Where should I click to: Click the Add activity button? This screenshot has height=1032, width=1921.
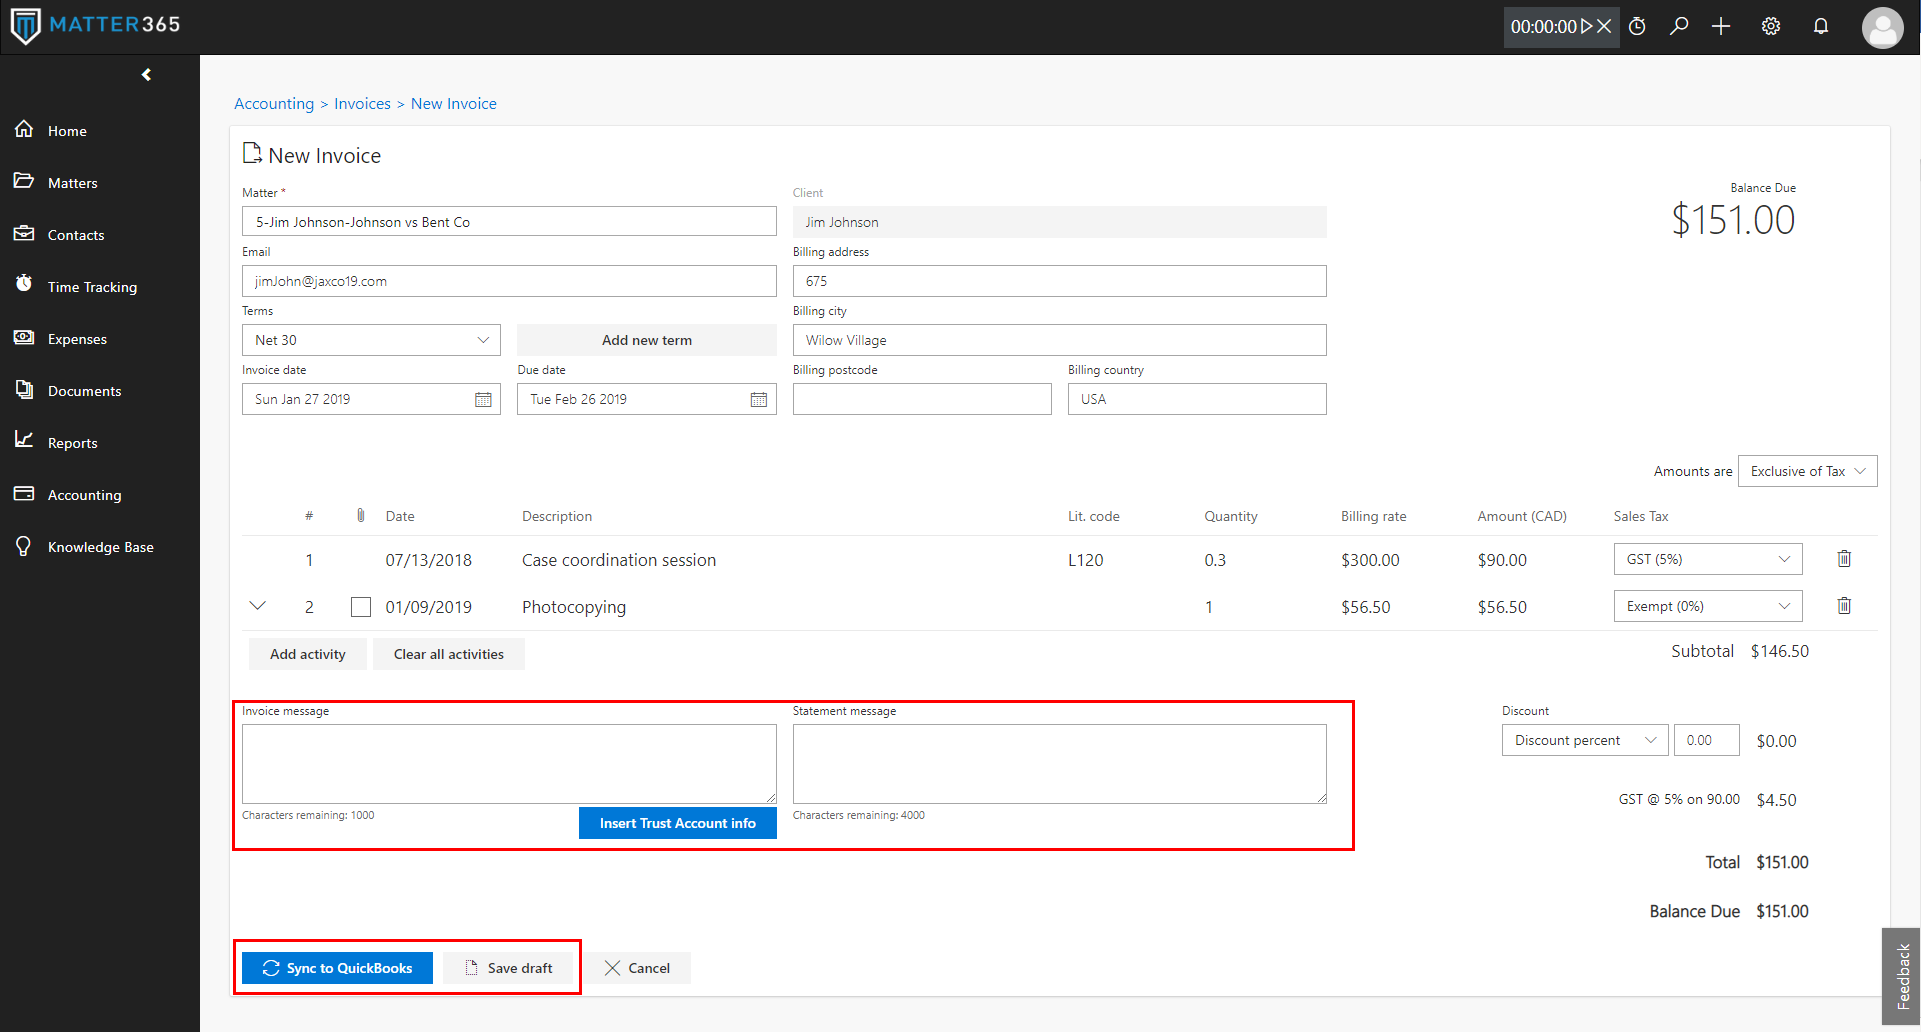pos(308,654)
